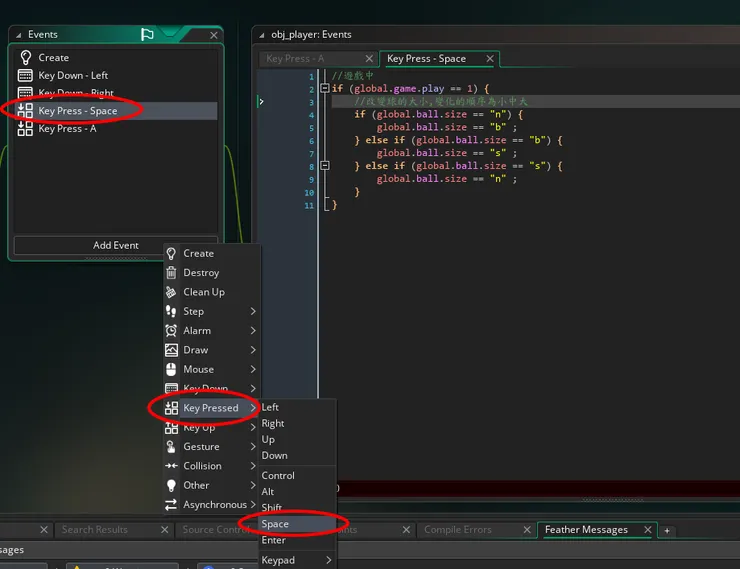This screenshot has height=569, width=740.
Task: Close the Compile Errors tab
Action: tap(527, 530)
